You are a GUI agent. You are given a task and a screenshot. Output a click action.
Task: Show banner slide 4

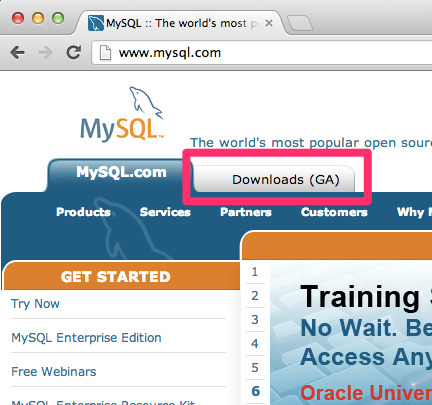tap(255, 343)
